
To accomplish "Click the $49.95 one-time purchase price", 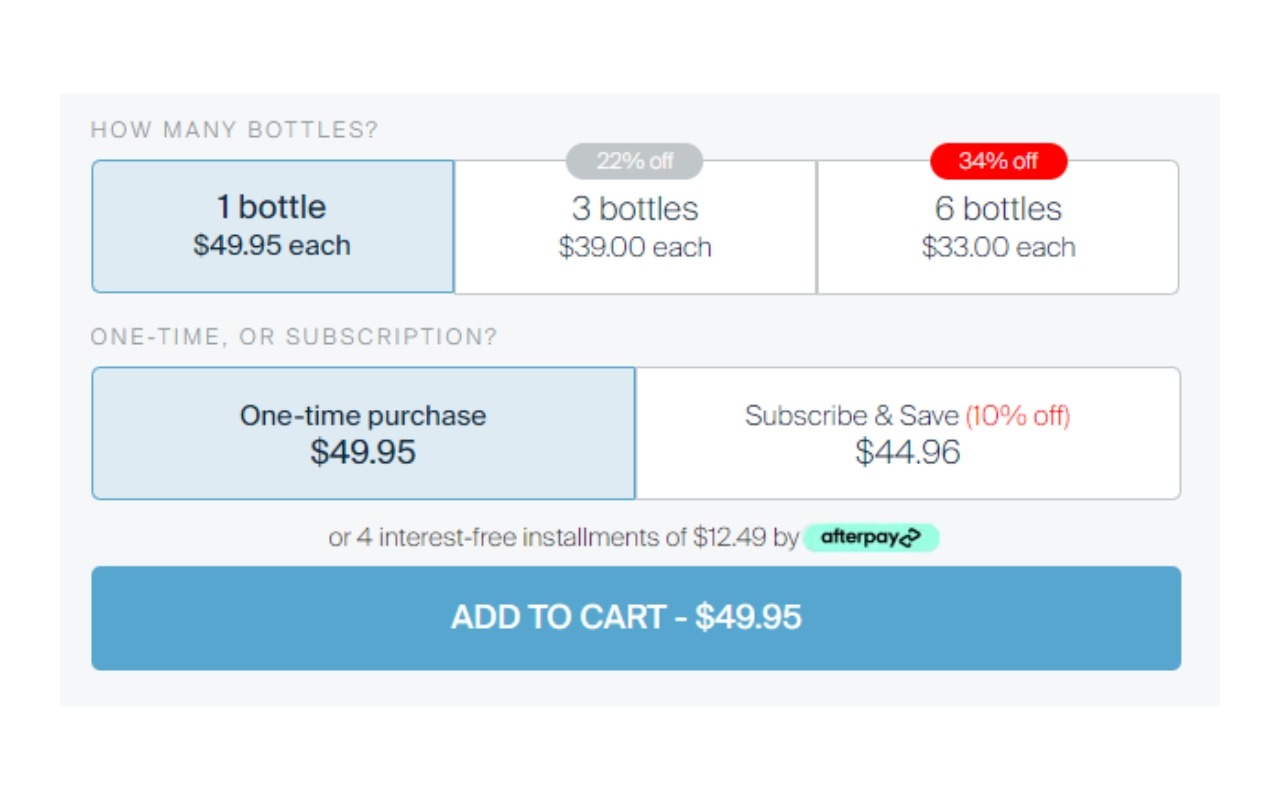I will 363,452.
